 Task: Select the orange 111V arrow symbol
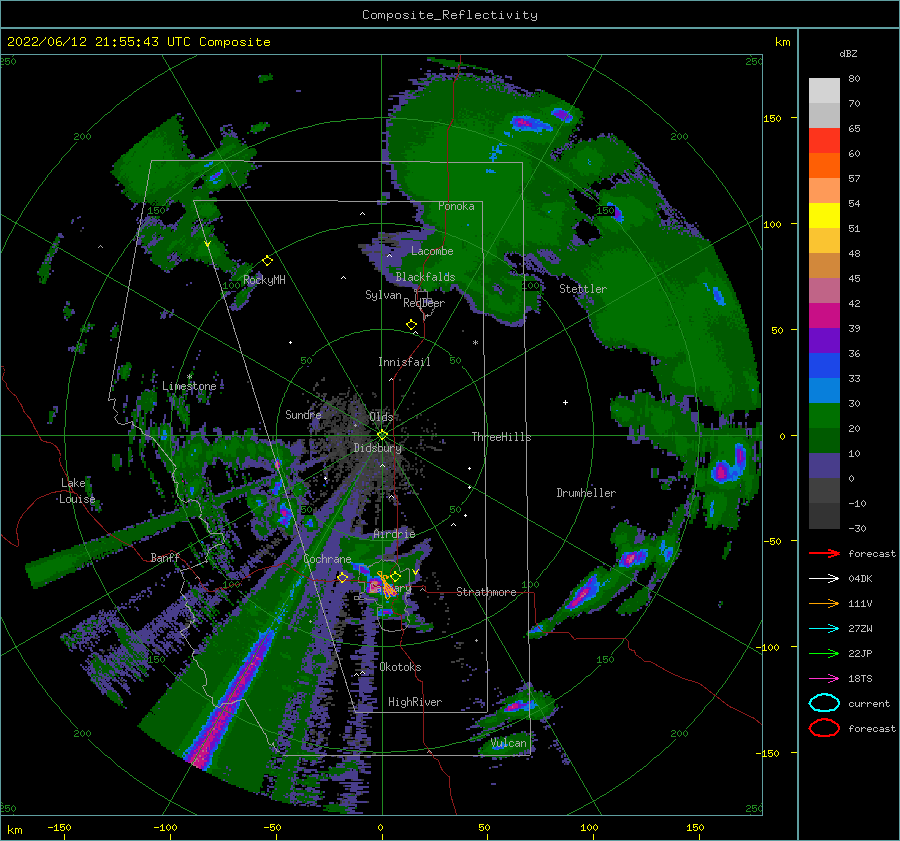824,603
